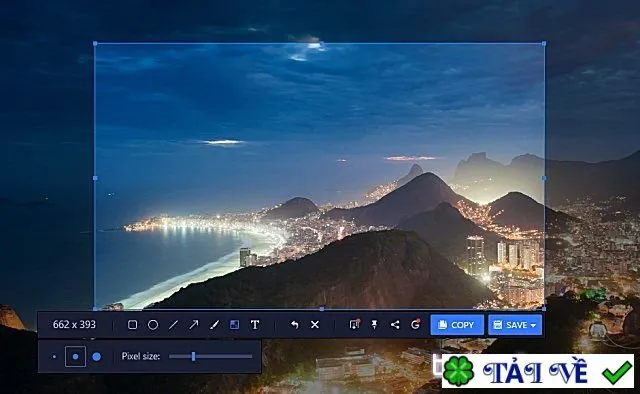Click the top-left selection corner handle
Viewport: 640px width, 394px height.
pyautogui.click(x=95, y=43)
